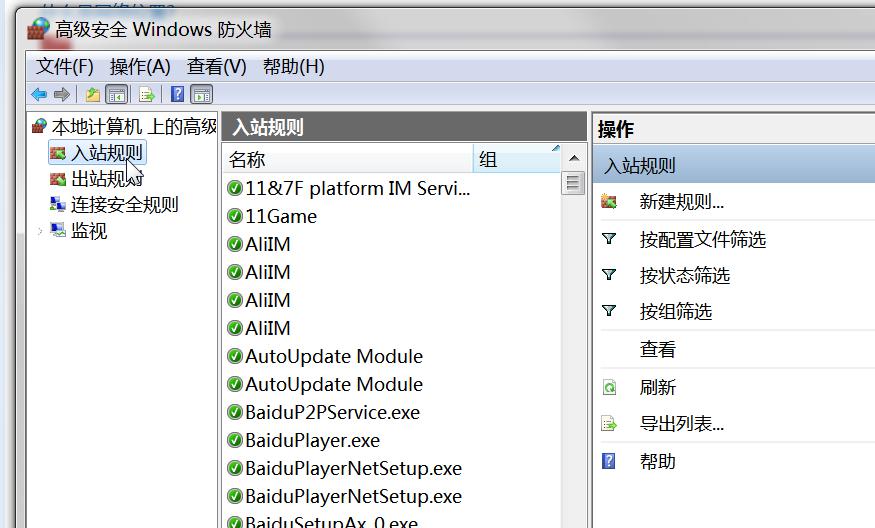This screenshot has width=875, height=528.
Task: Select 入站规则 in the tree
Action: point(107,153)
